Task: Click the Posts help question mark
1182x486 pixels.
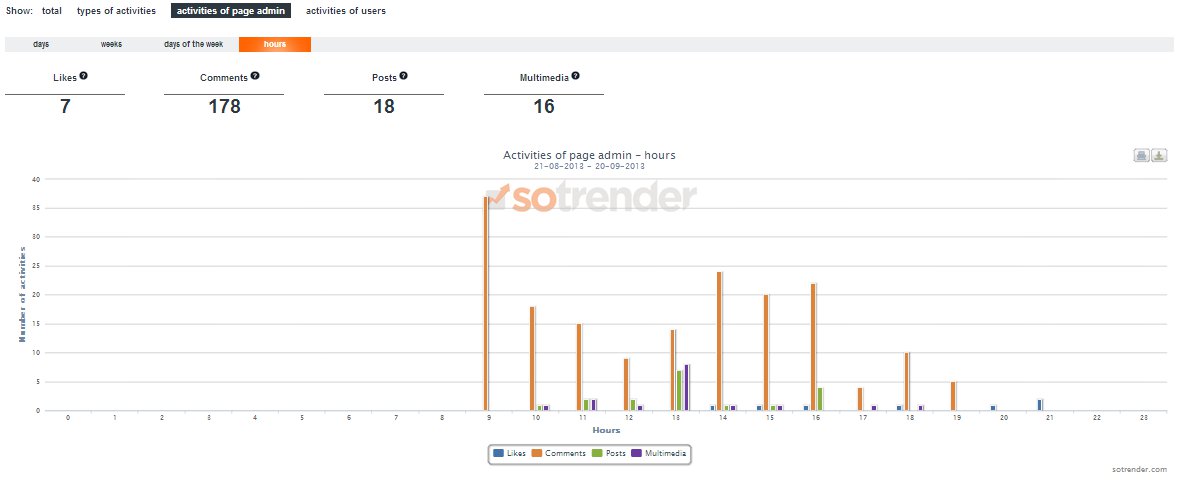Action: [x=403, y=76]
